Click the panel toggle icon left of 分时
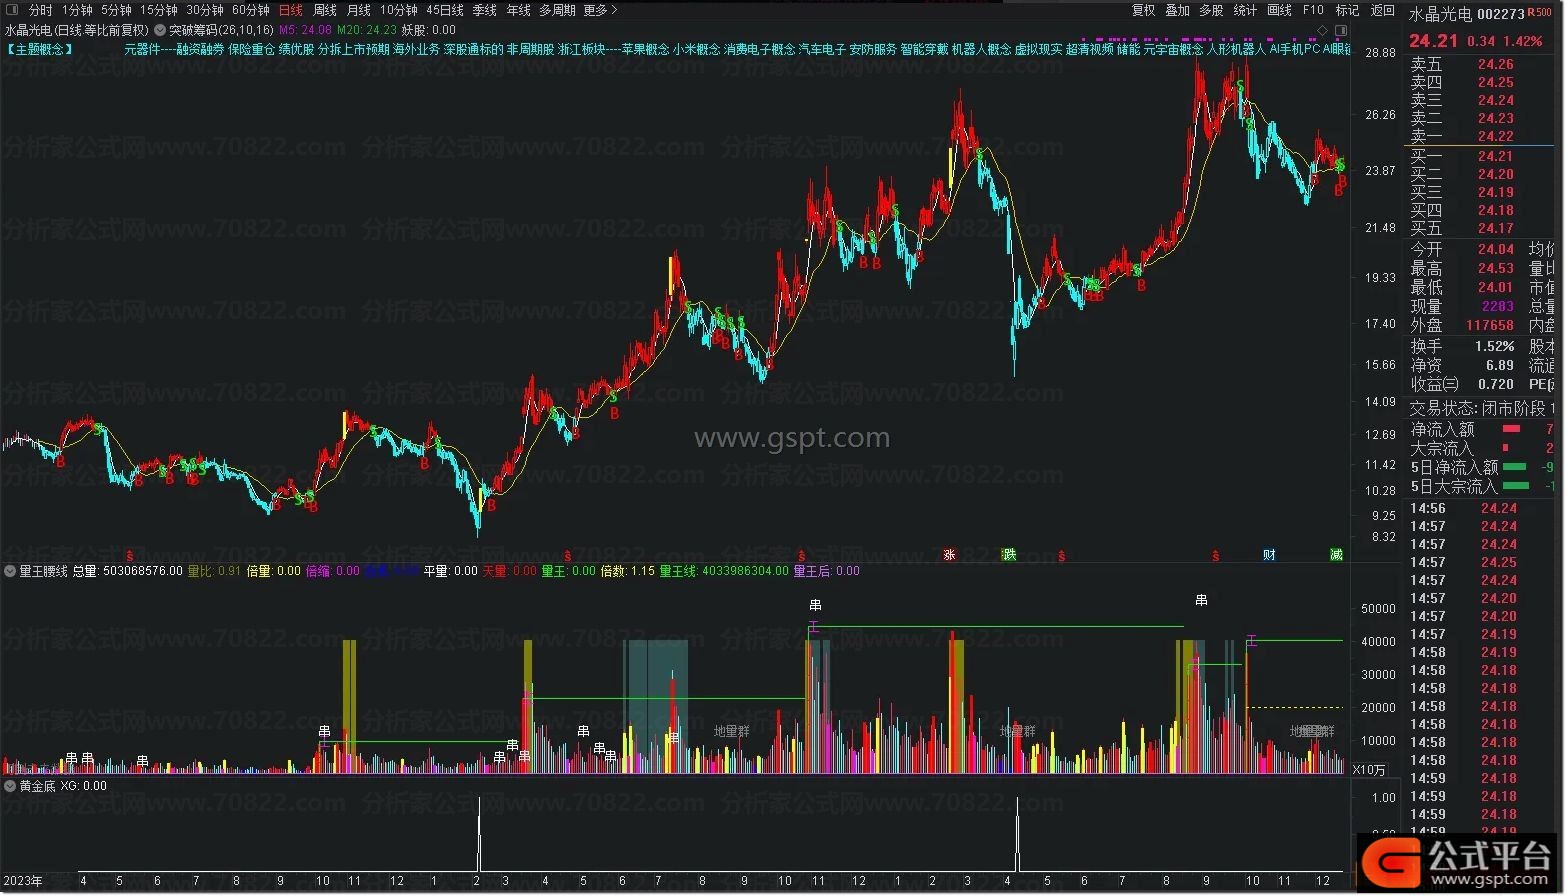Screen dimensions: 1567x896 (x=13, y=10)
